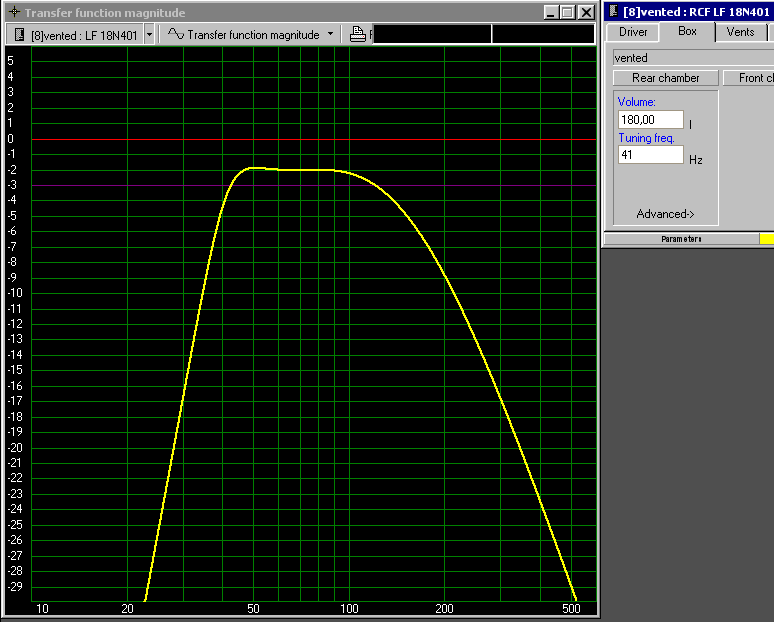The width and height of the screenshot is (774, 622).
Task: Close the Transfer function magnitude window
Action: (x=586, y=13)
